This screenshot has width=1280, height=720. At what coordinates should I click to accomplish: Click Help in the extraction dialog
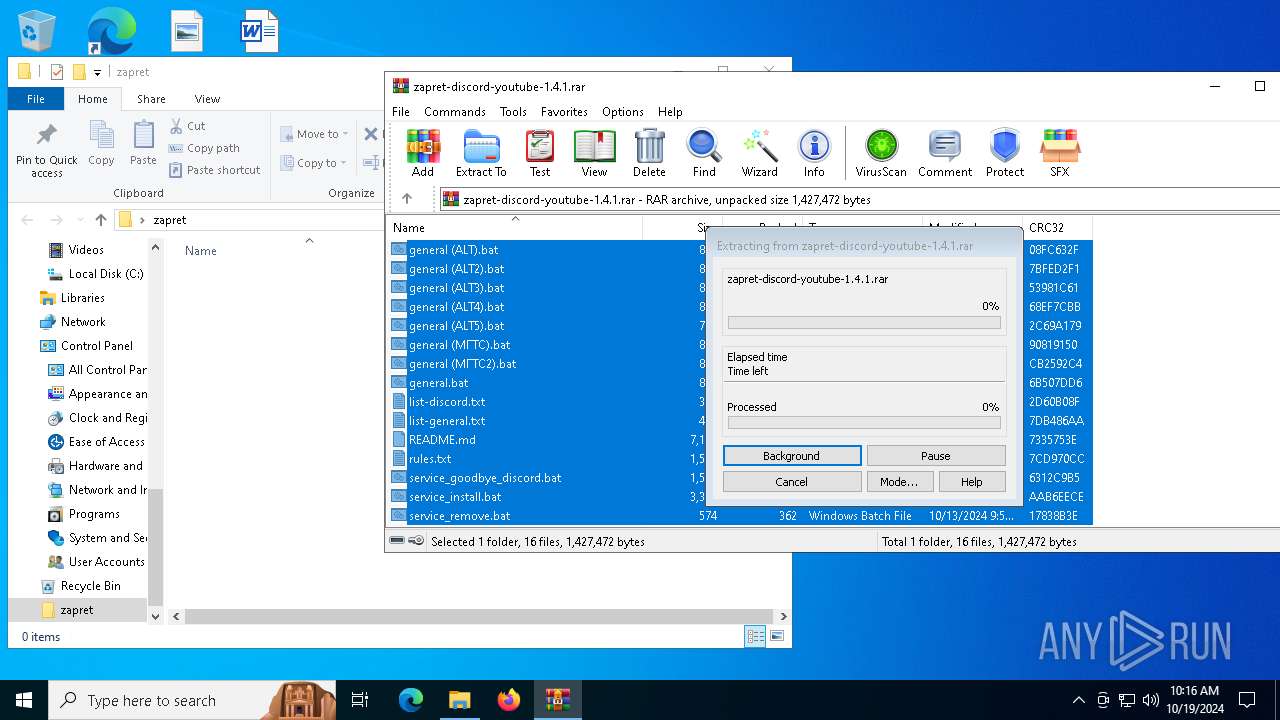coord(972,481)
